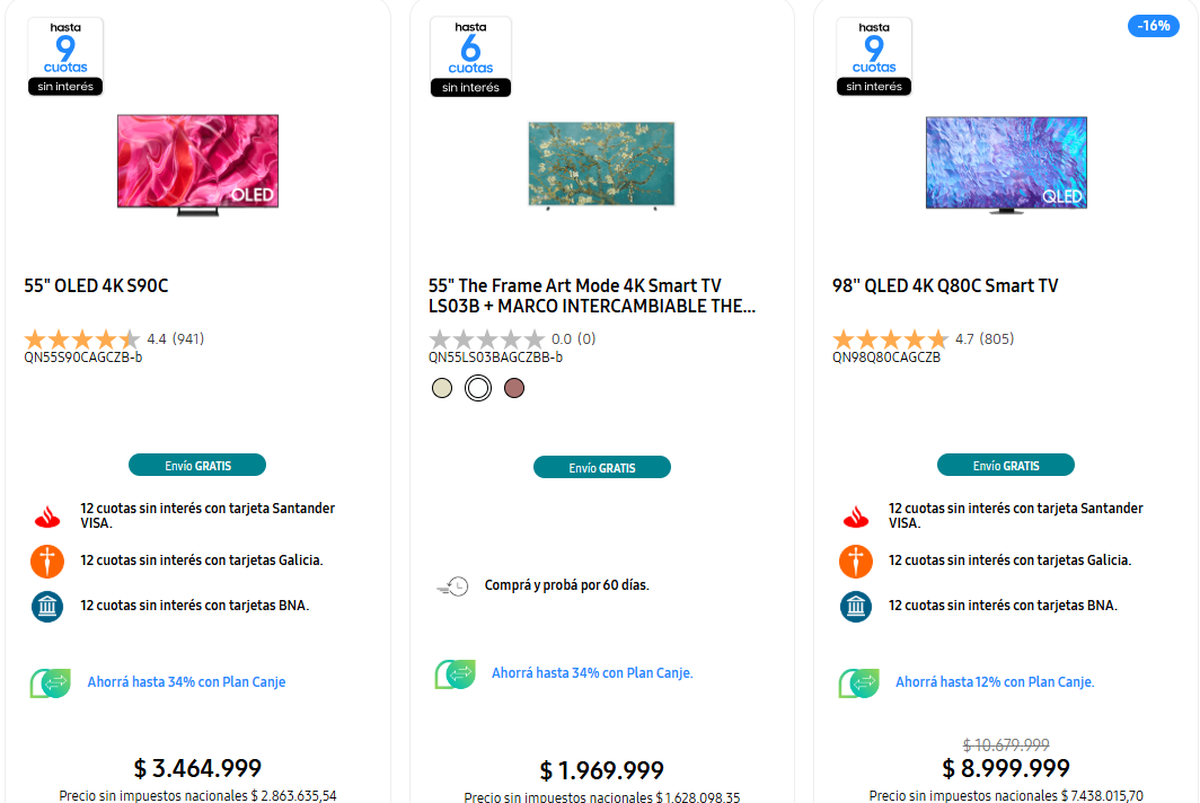The height and width of the screenshot is (803, 1200).
Task: Click the QLED TV product image
Action: pos(1005,164)
